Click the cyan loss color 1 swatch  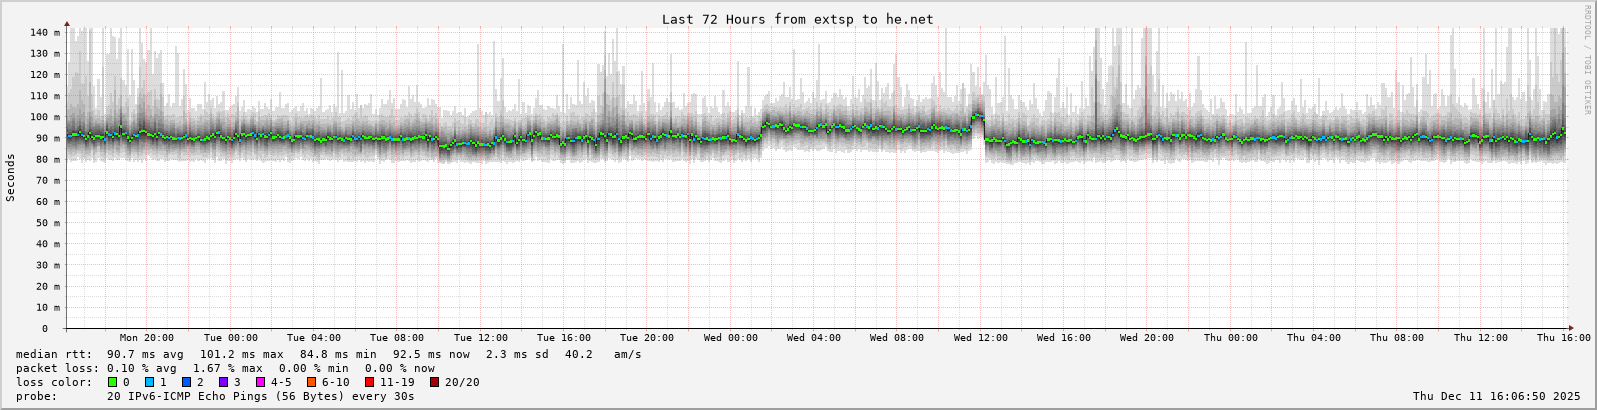[149, 382]
